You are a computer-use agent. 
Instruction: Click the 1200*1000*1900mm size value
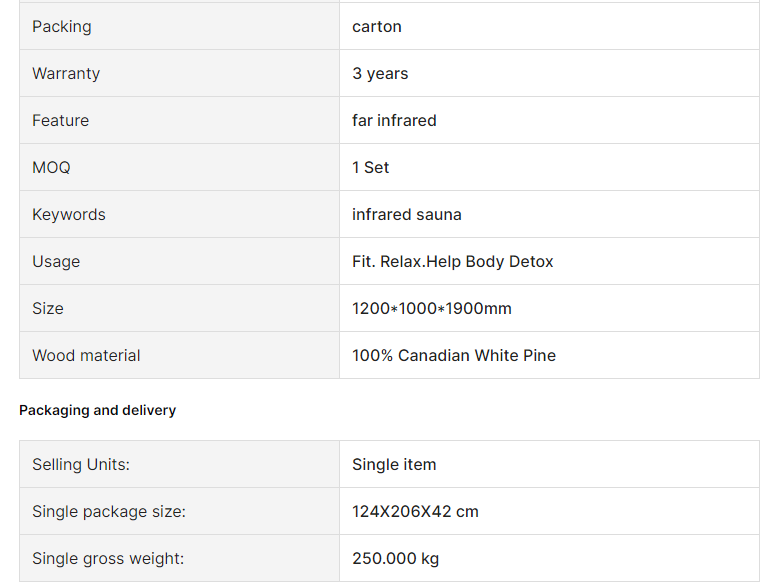432,309
